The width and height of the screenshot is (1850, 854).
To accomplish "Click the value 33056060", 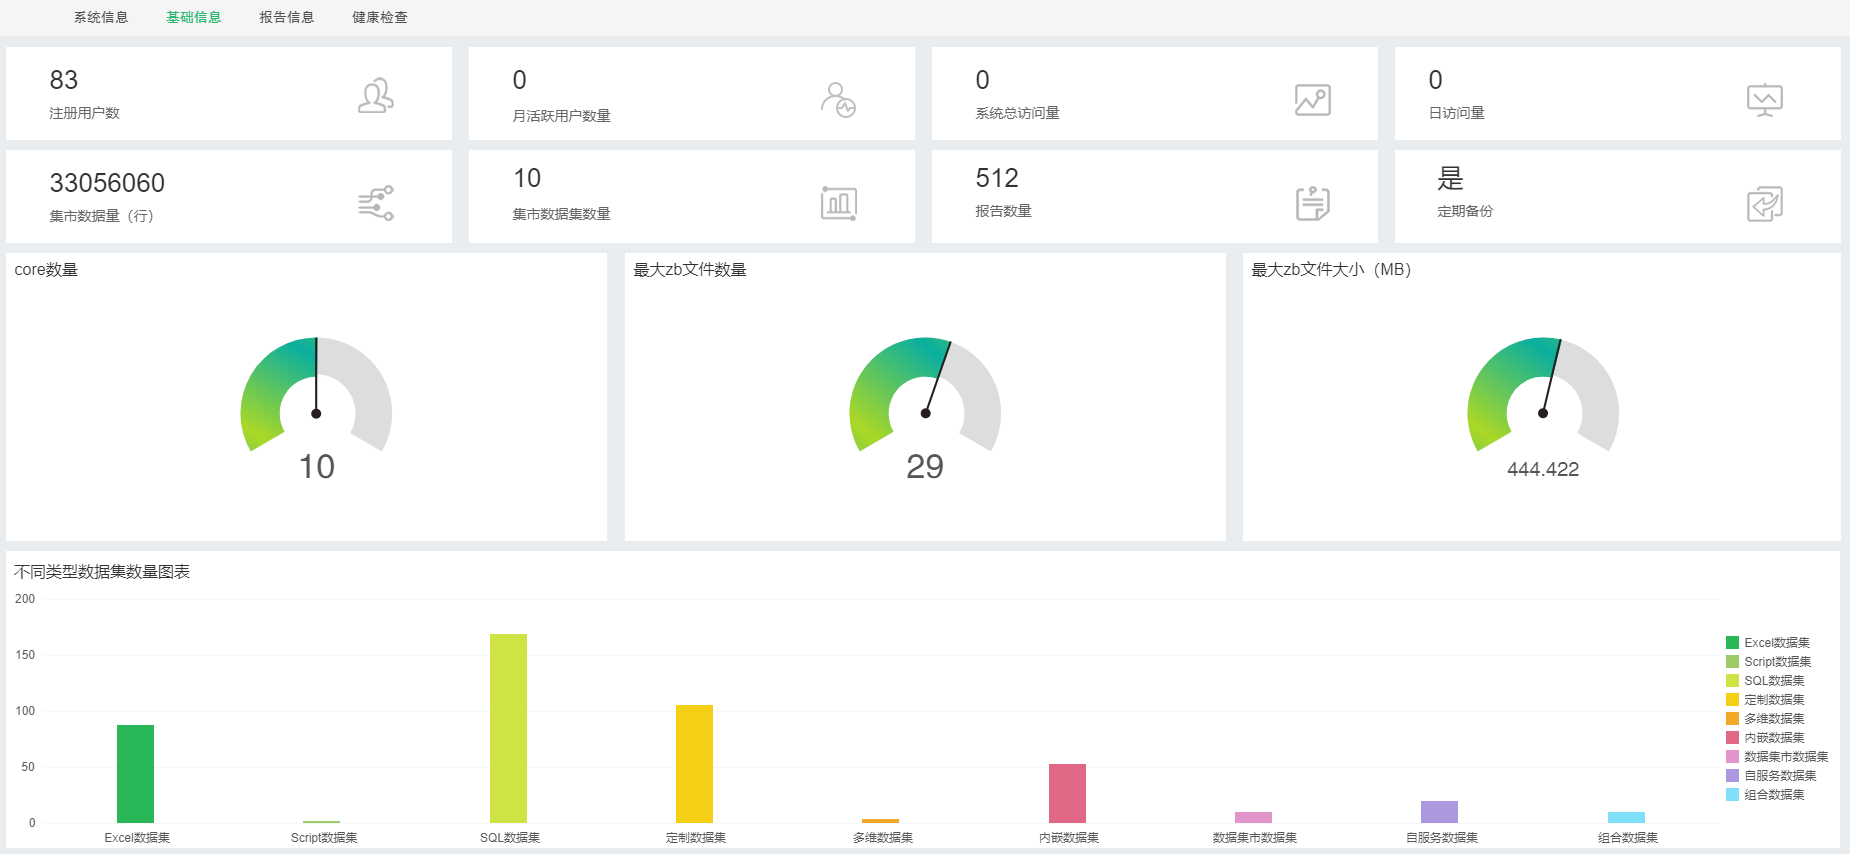I will point(107,183).
